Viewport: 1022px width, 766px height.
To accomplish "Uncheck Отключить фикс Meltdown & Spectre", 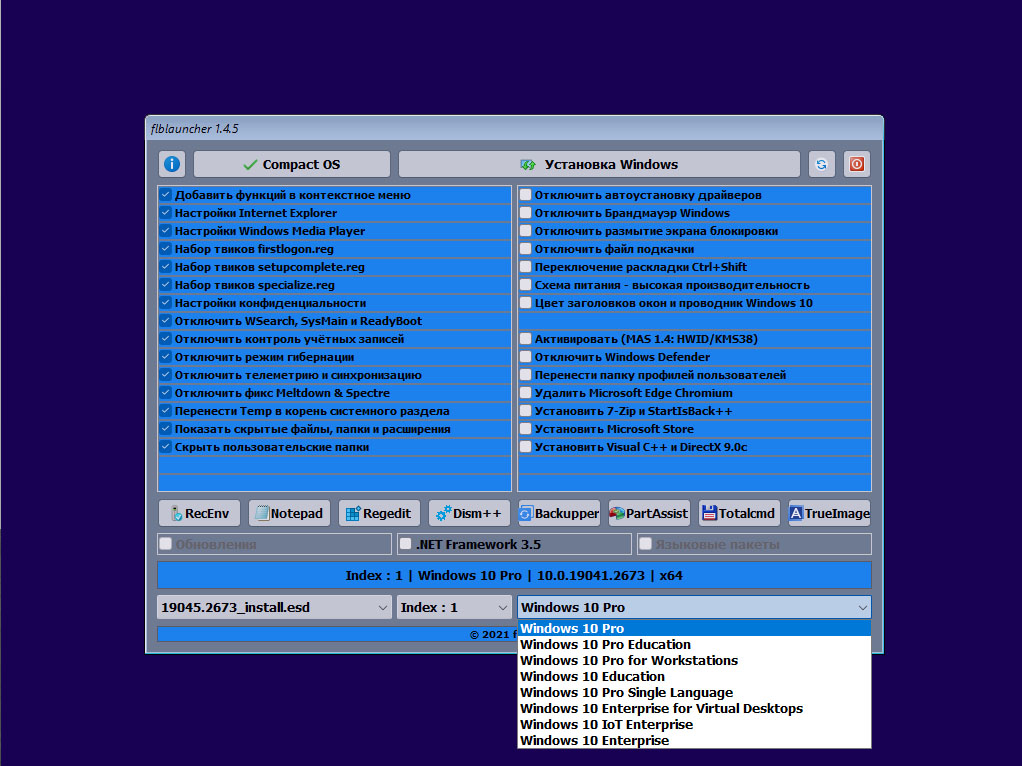I will tap(166, 393).
